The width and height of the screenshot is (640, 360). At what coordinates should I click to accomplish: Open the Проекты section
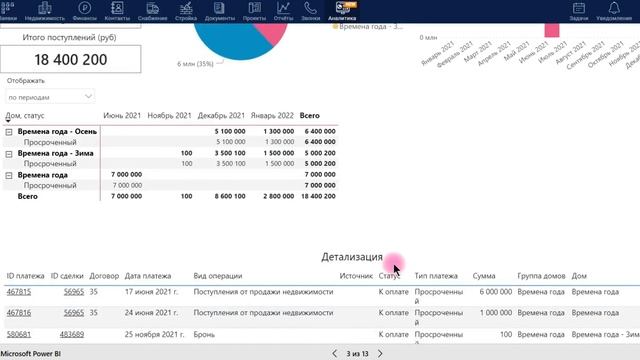[254, 11]
